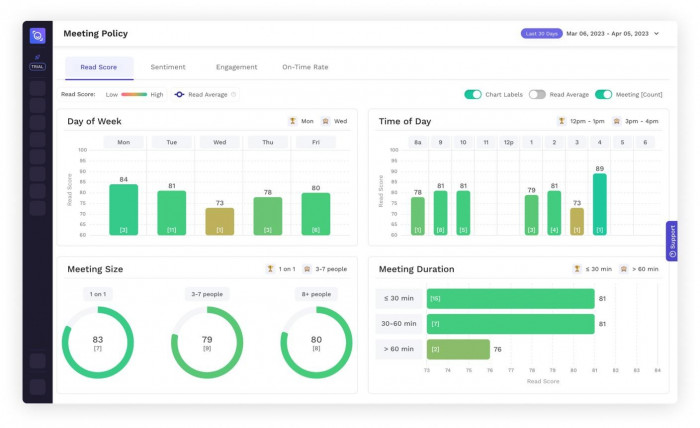The image size is (700, 428).
Task: Click the 8+ people label chip
Action: coord(316,294)
